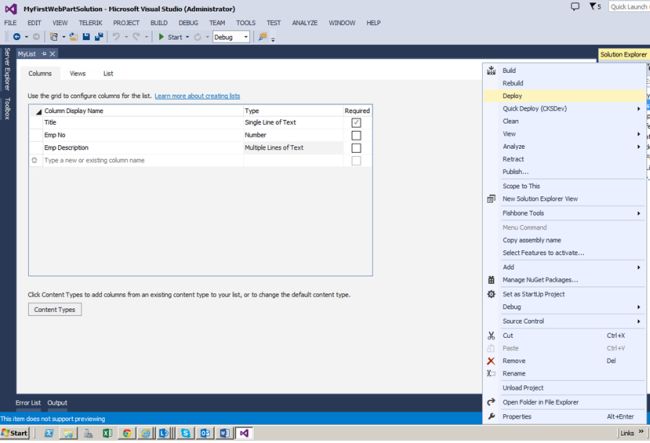Click Lync icon in the taskbar
650x443 pixels.
pyautogui.click(x=164, y=433)
